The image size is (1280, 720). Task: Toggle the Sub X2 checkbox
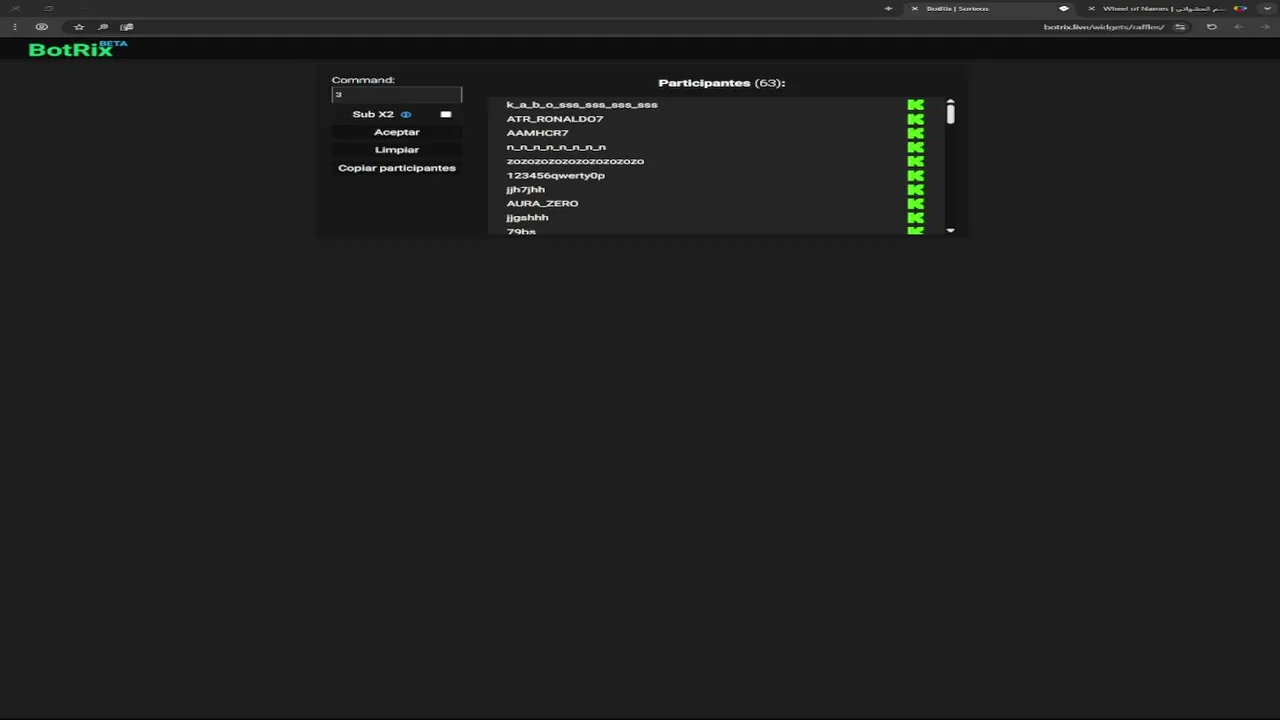(446, 114)
